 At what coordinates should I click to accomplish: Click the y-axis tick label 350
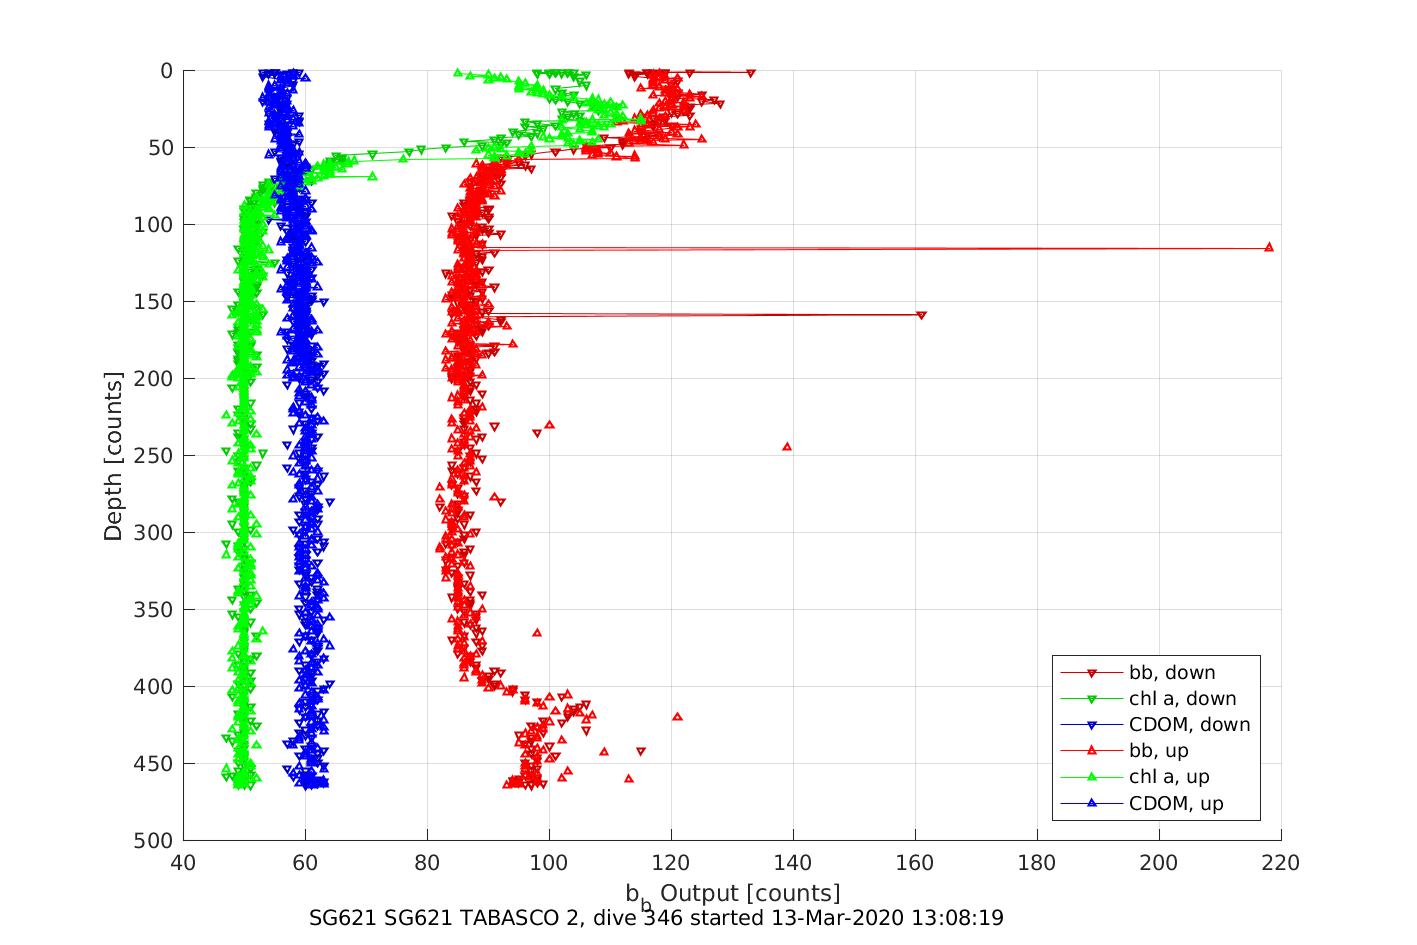[153, 610]
